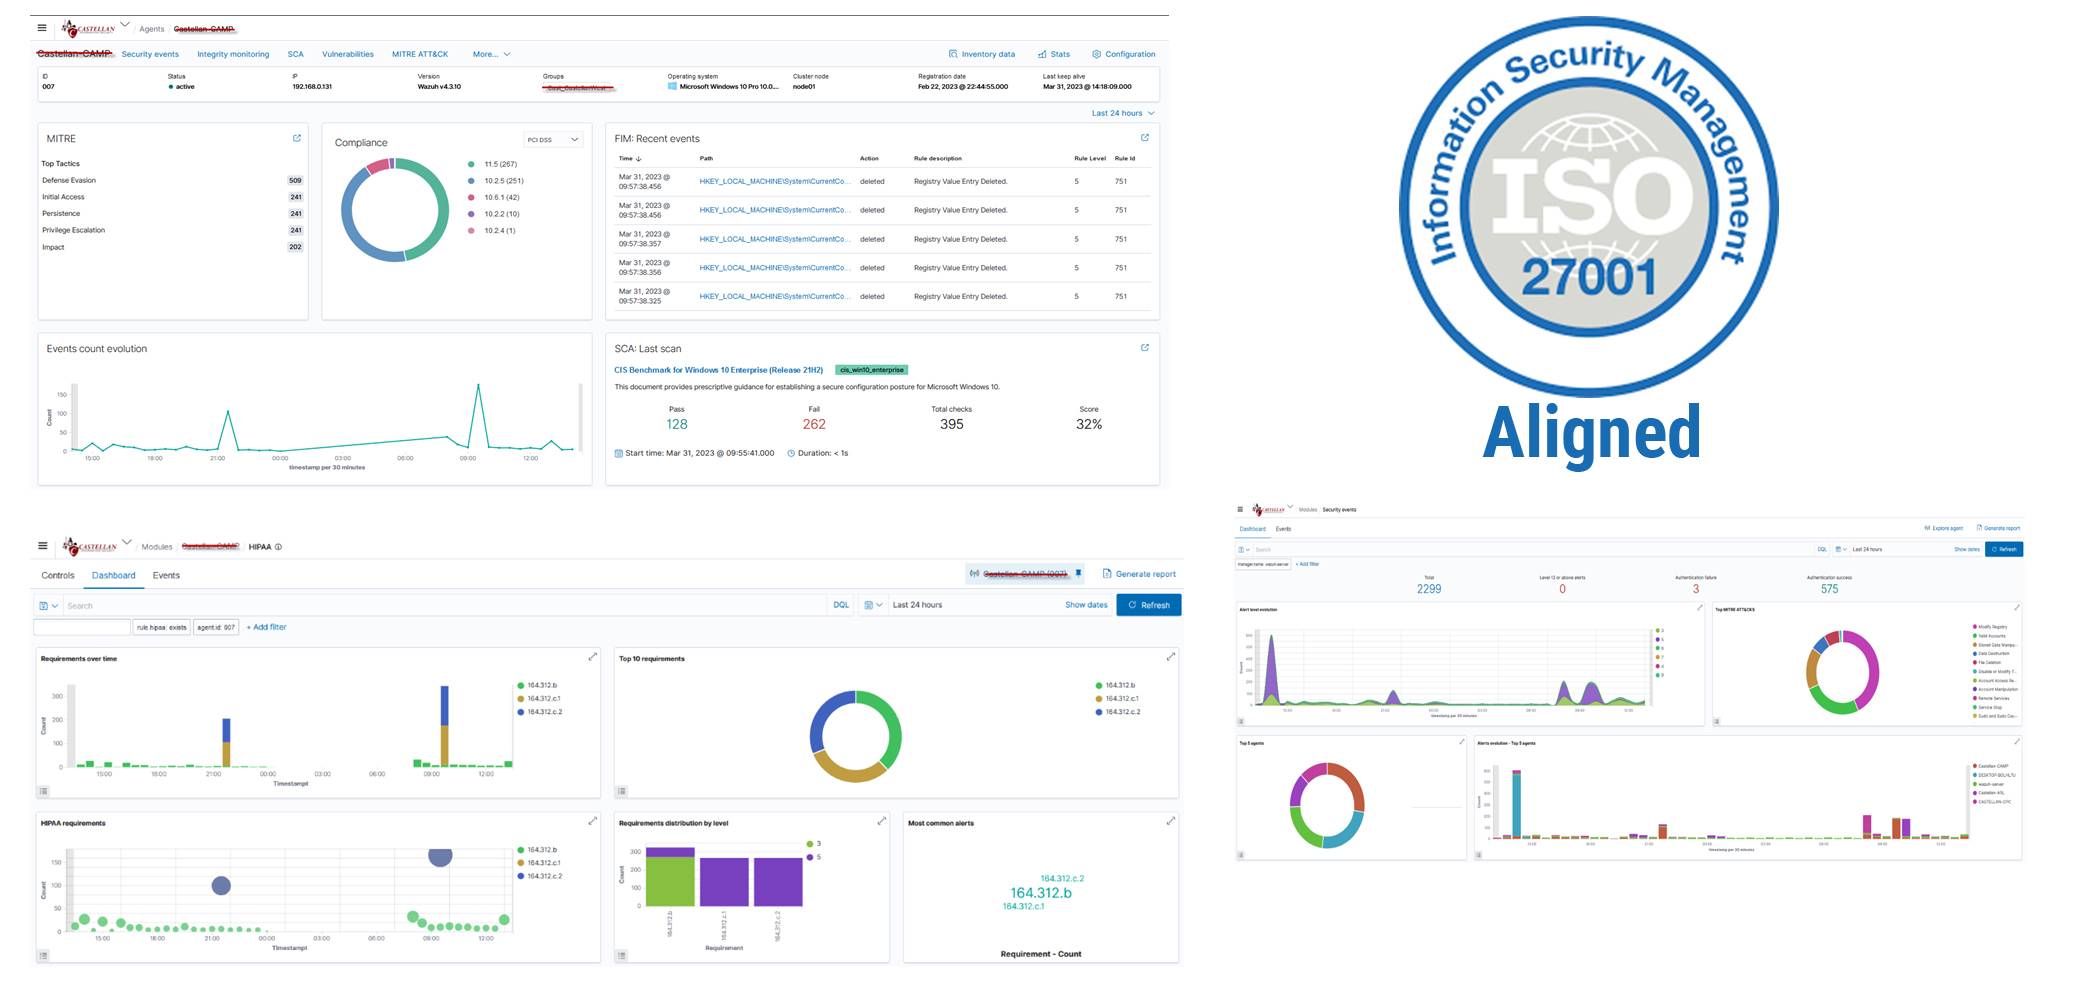Open the agent Stats link
Screen dimensions: 2083x983
[x=1054, y=54]
